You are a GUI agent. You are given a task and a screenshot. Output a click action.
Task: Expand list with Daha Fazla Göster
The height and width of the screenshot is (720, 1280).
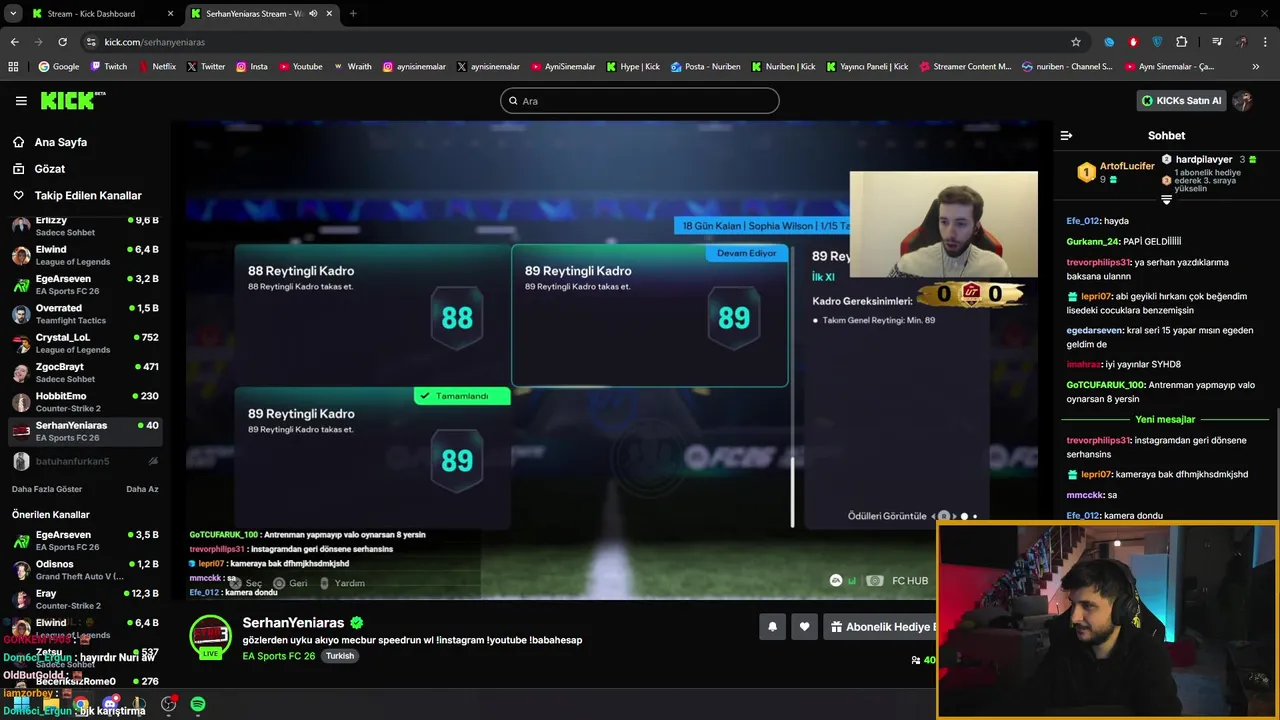coord(47,489)
